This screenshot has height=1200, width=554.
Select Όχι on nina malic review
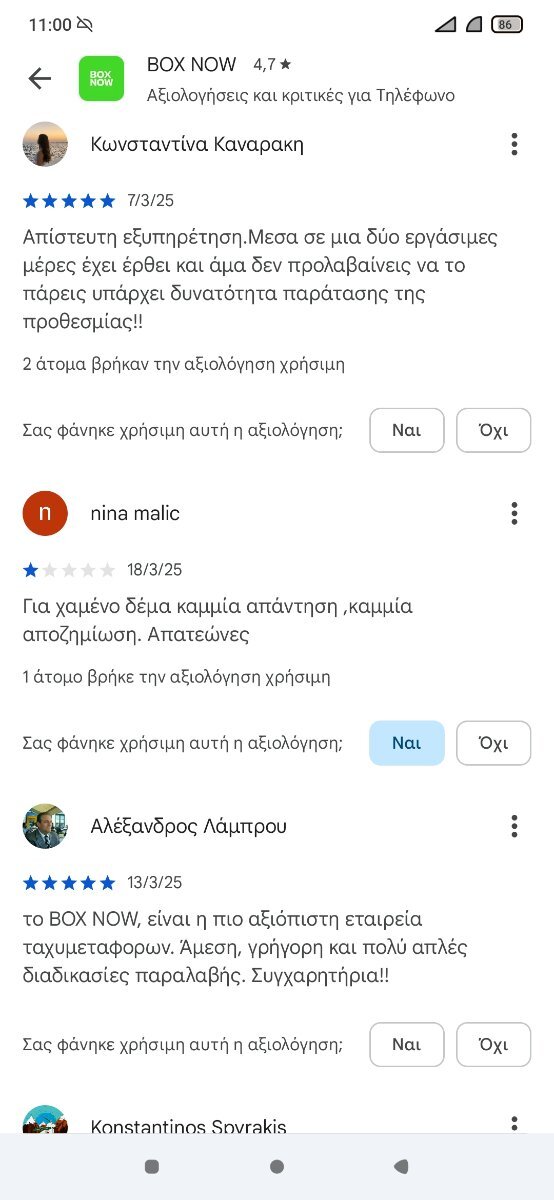pos(494,743)
